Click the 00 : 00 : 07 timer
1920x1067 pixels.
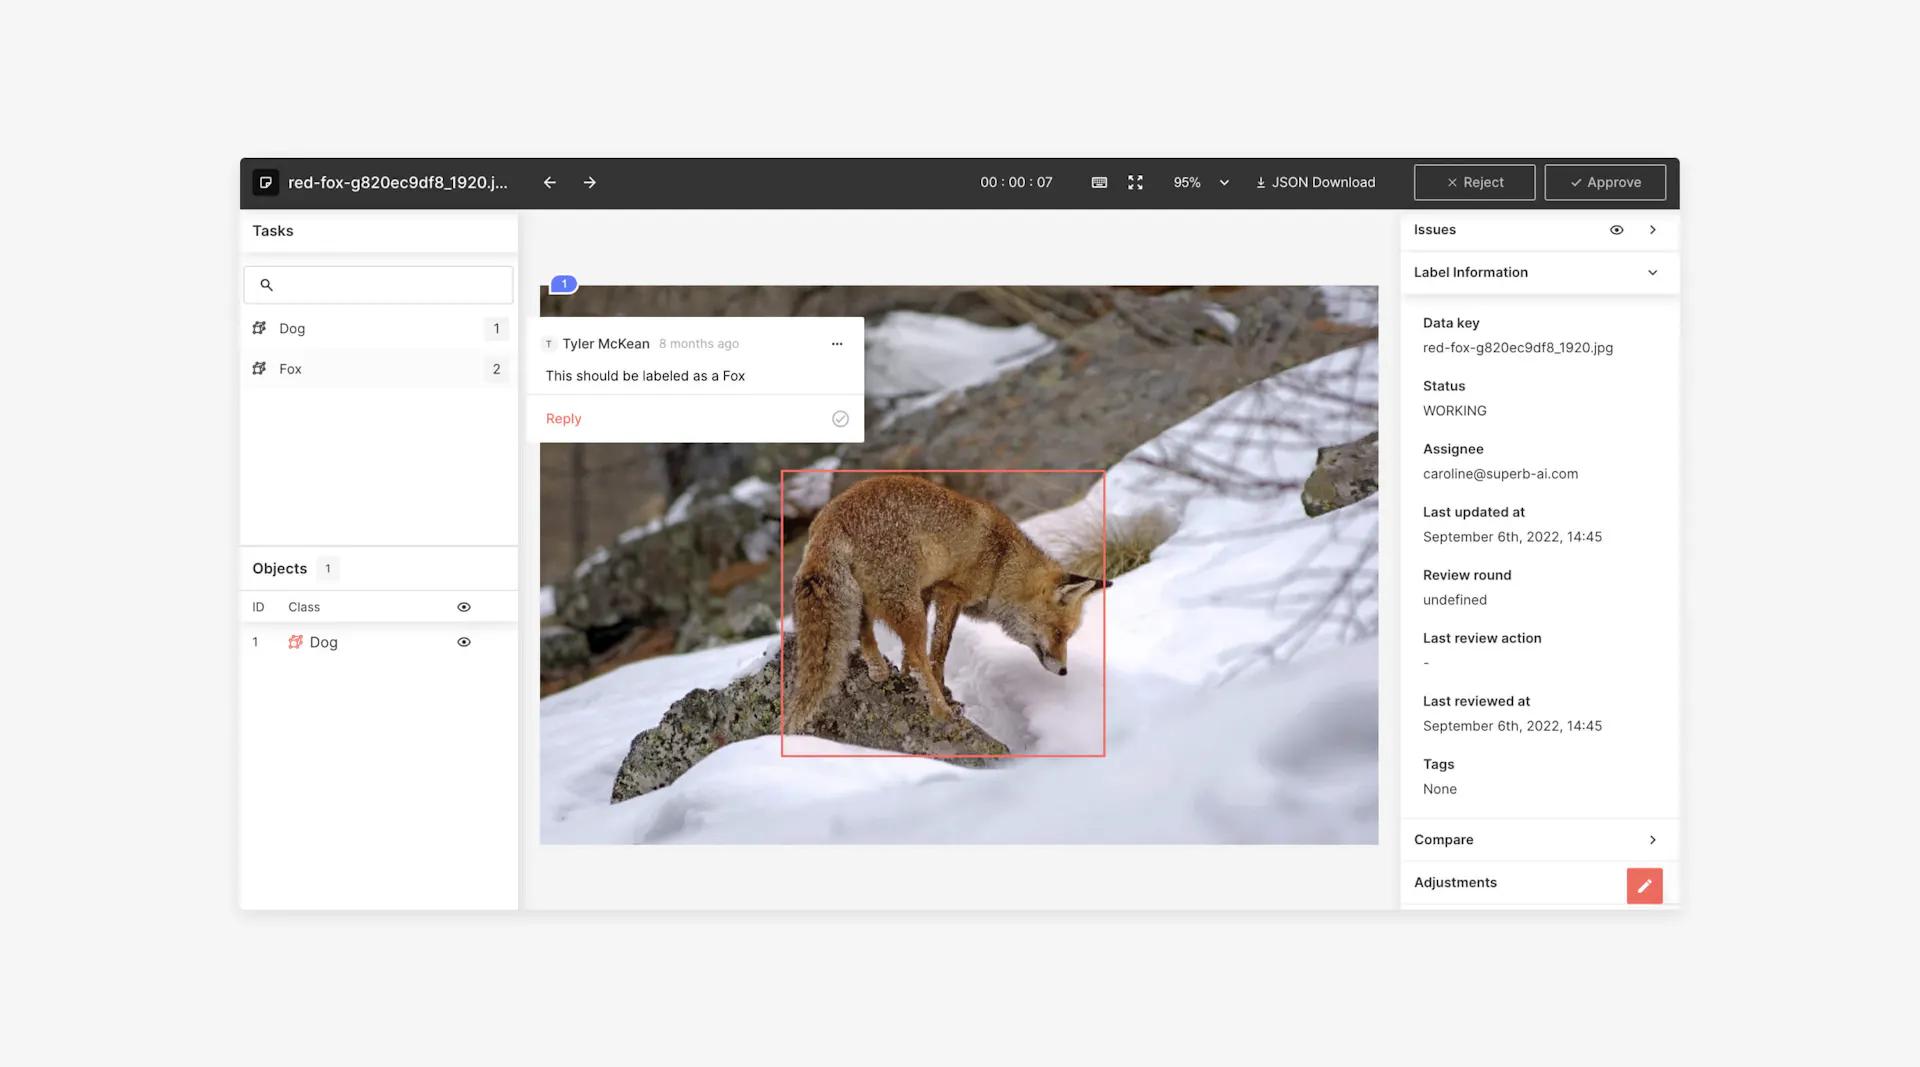[1016, 182]
